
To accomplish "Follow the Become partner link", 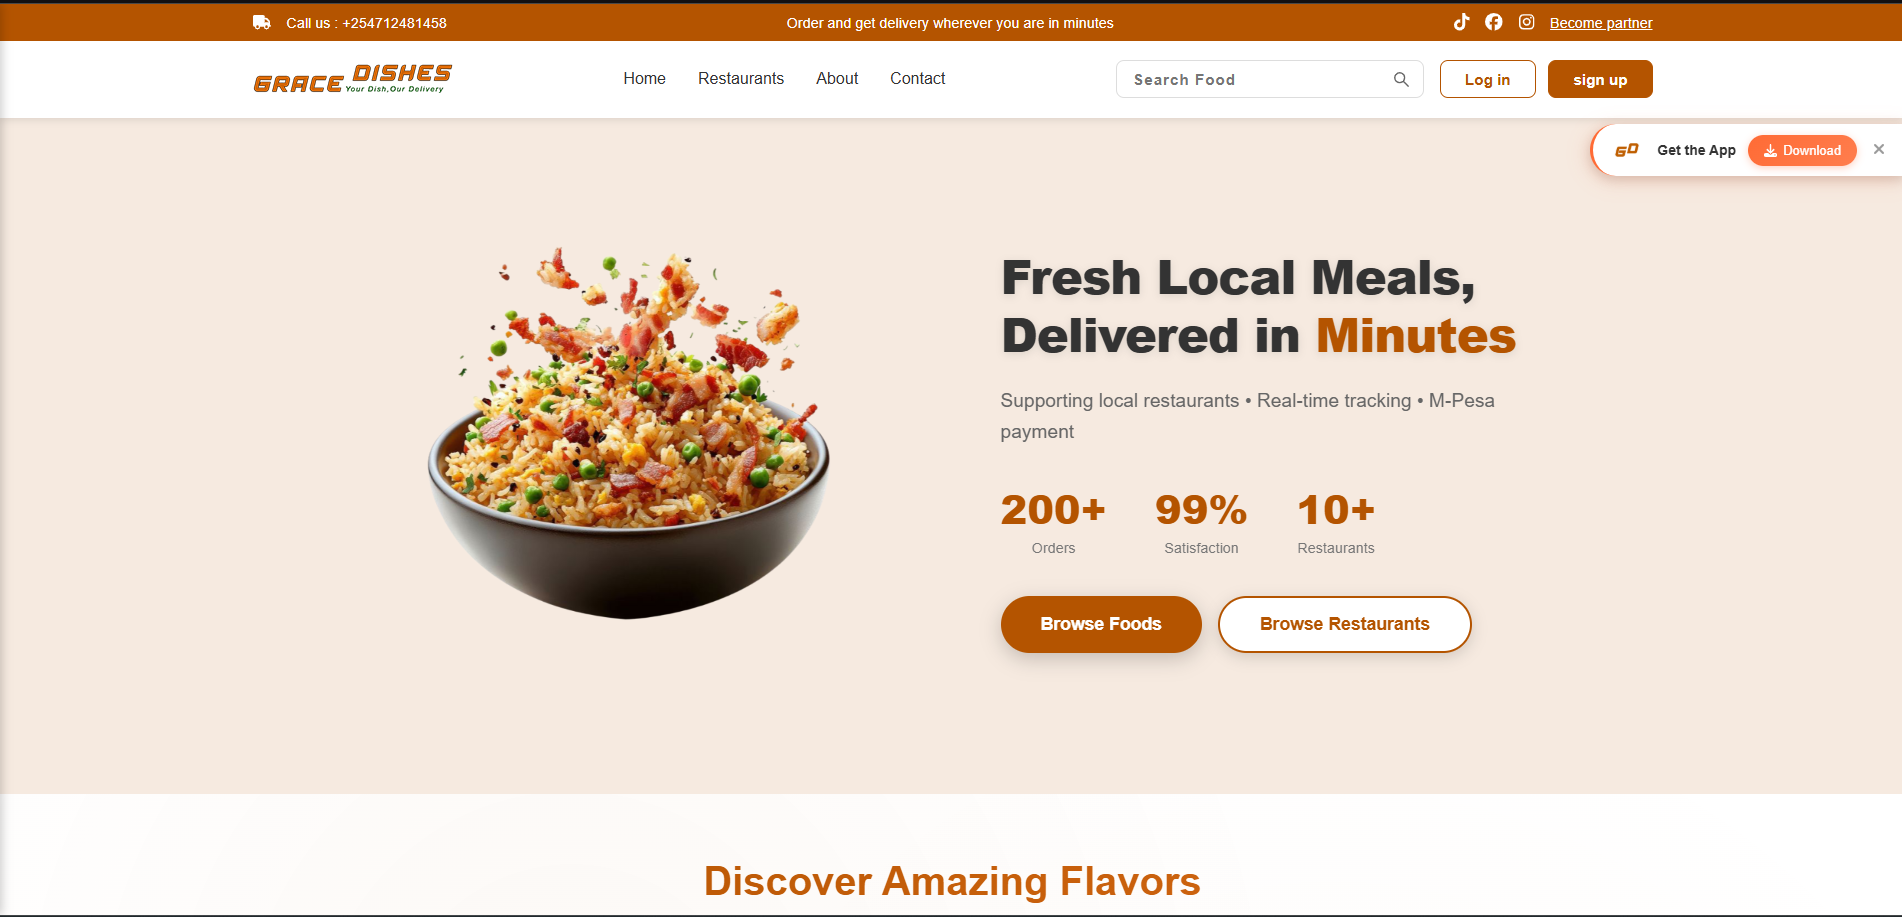I will click(x=1601, y=23).
